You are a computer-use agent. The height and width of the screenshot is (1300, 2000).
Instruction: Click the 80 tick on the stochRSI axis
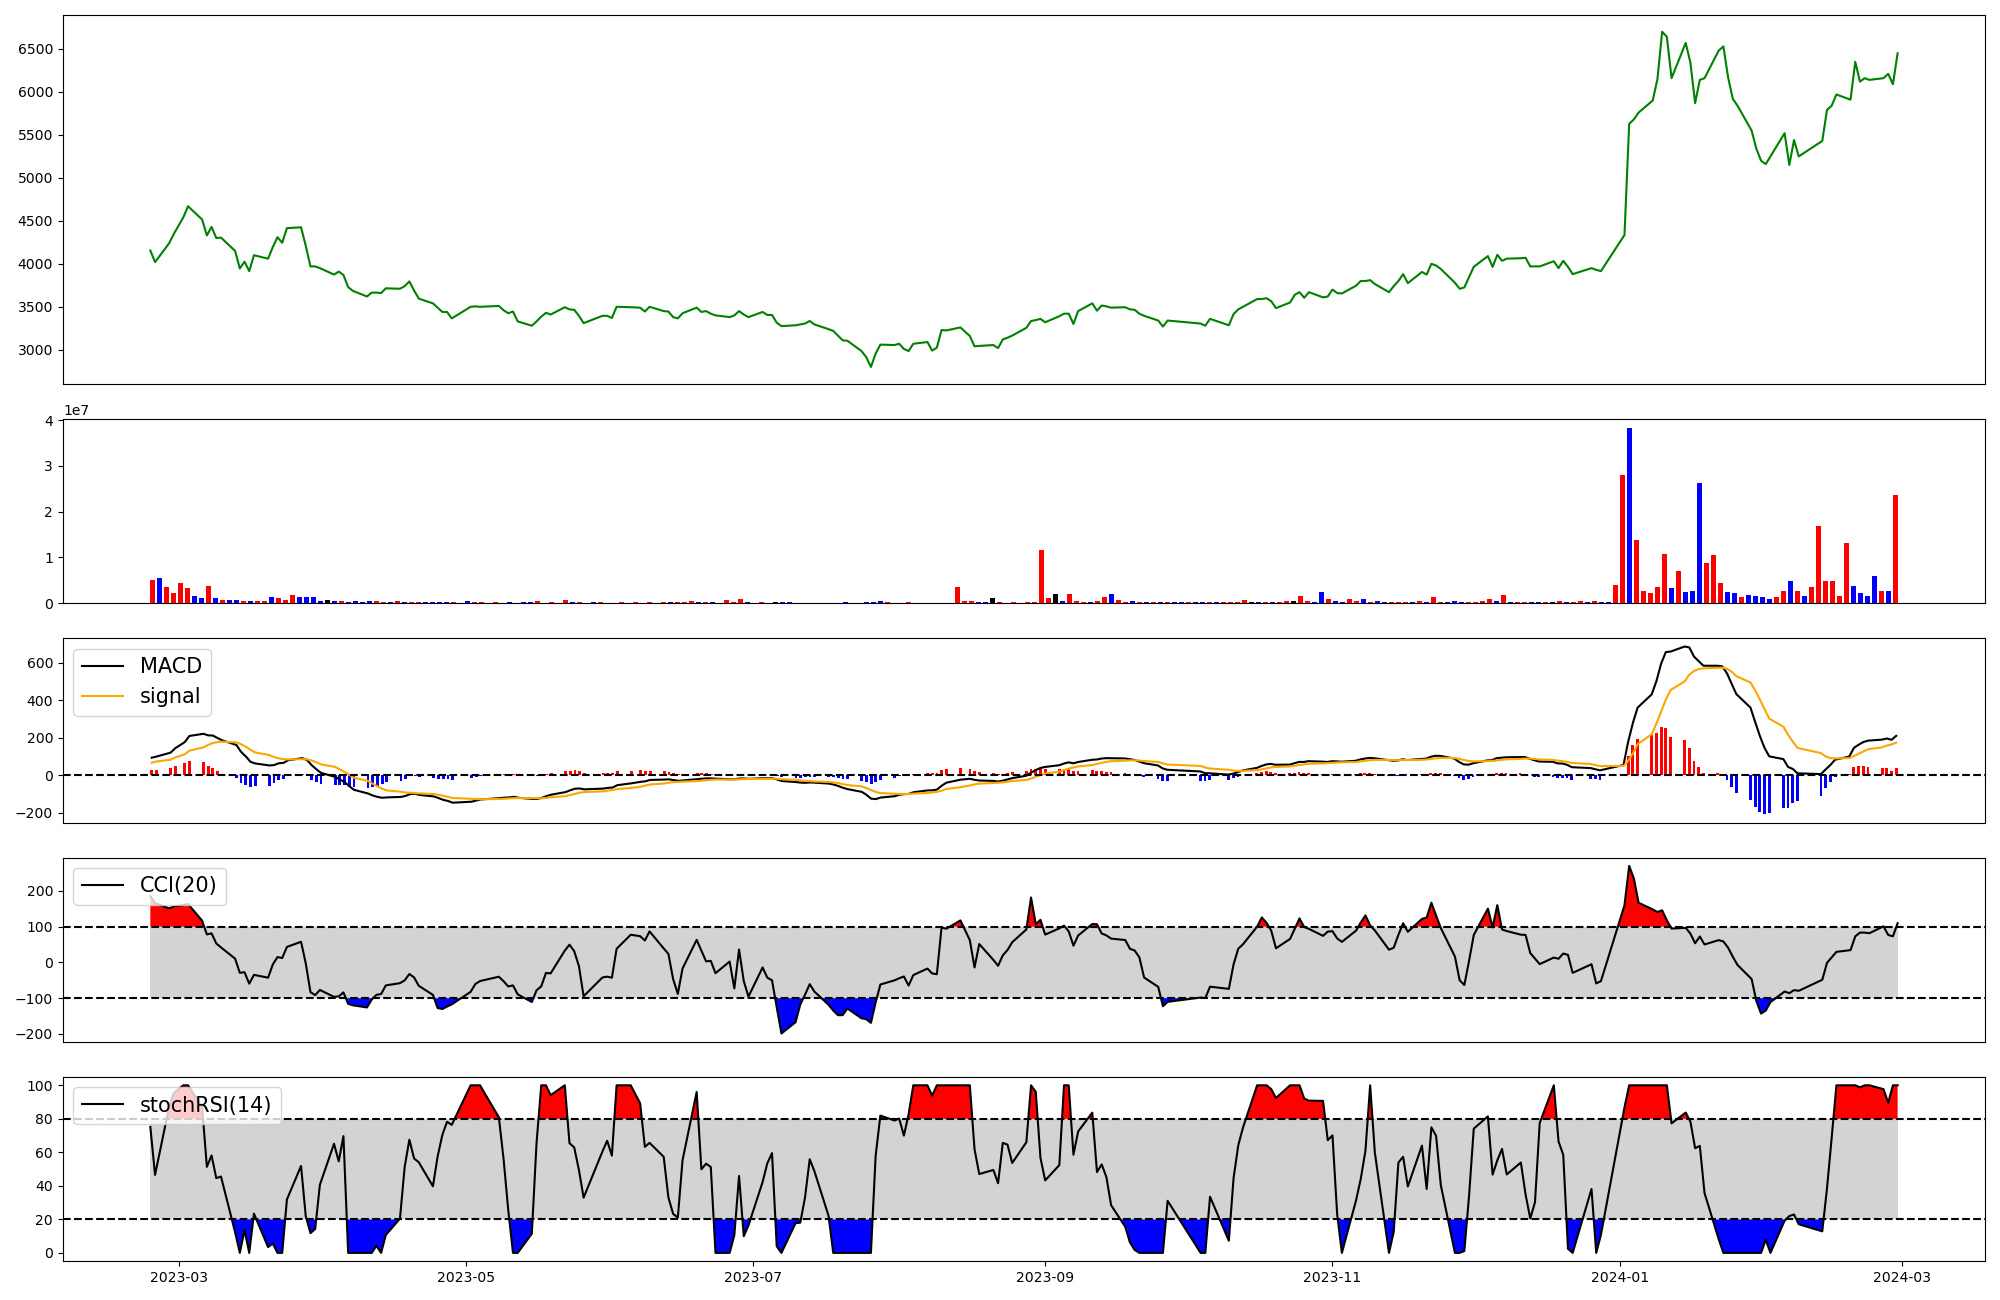pos(44,1119)
